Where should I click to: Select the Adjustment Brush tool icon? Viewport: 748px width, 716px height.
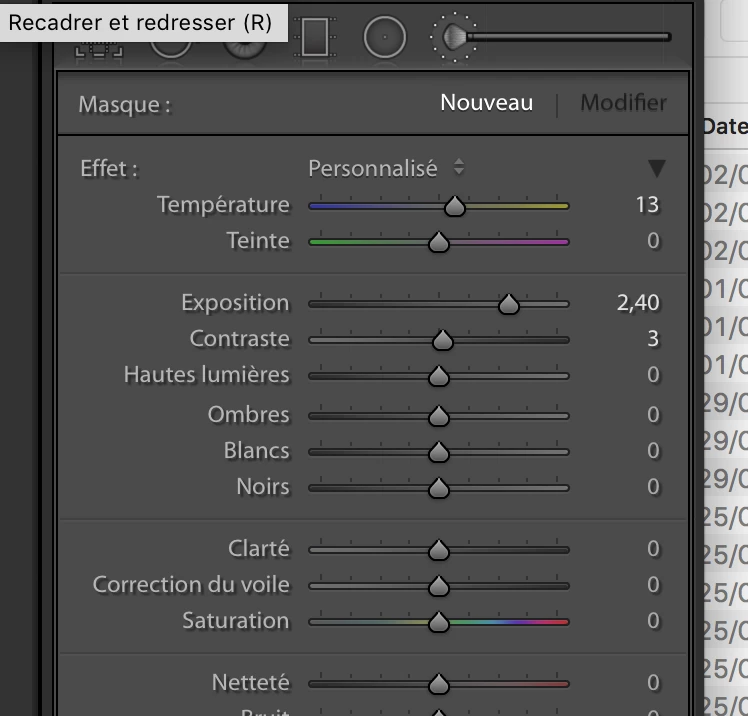pyautogui.click(x=550, y=37)
